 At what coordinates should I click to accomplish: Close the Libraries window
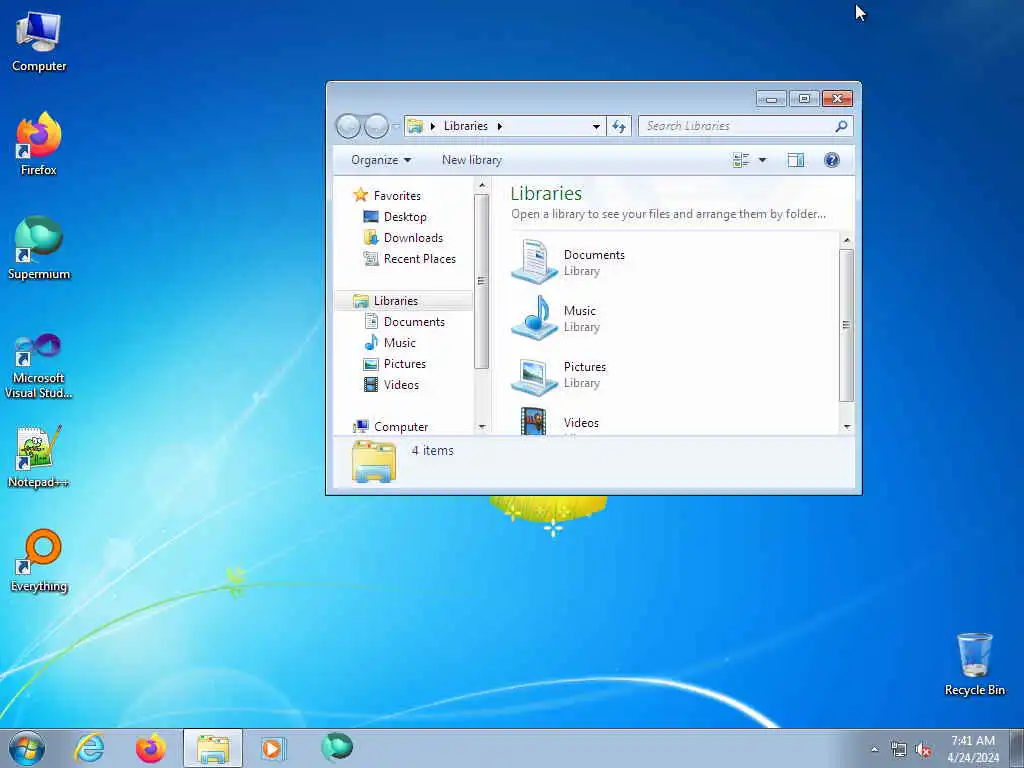[x=837, y=99]
